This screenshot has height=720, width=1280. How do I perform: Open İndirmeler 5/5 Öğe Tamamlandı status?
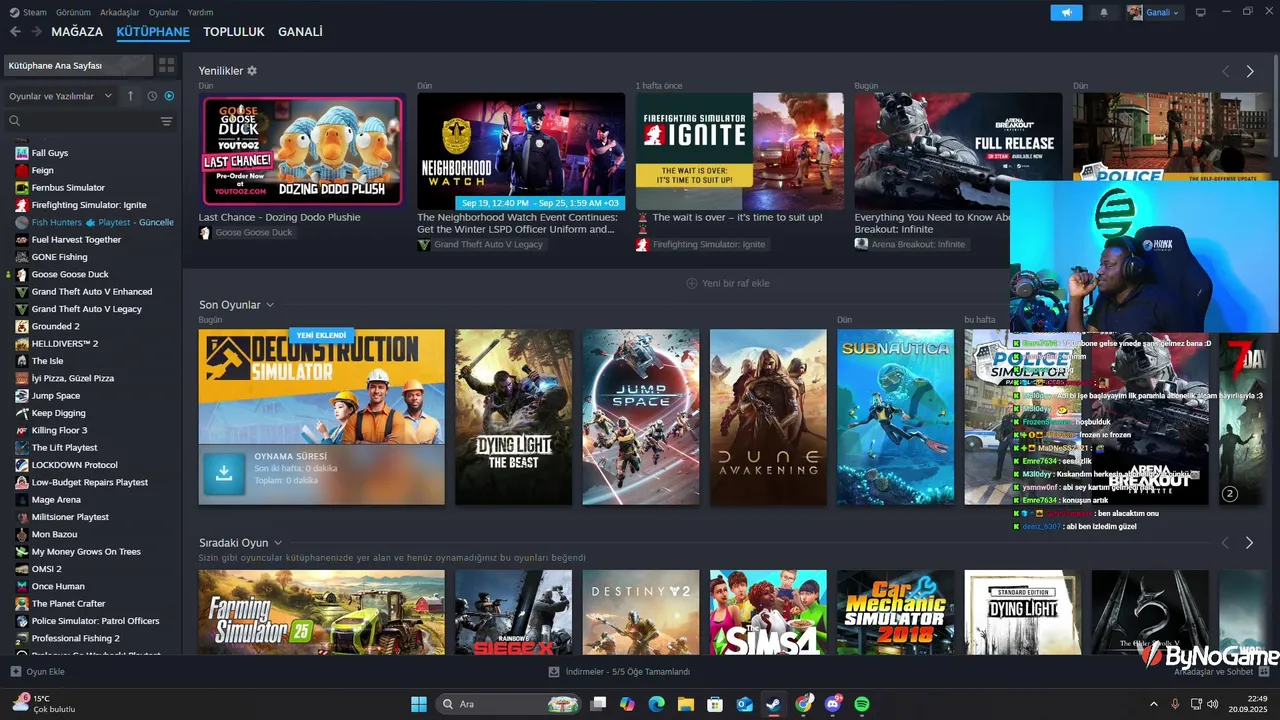coord(627,672)
